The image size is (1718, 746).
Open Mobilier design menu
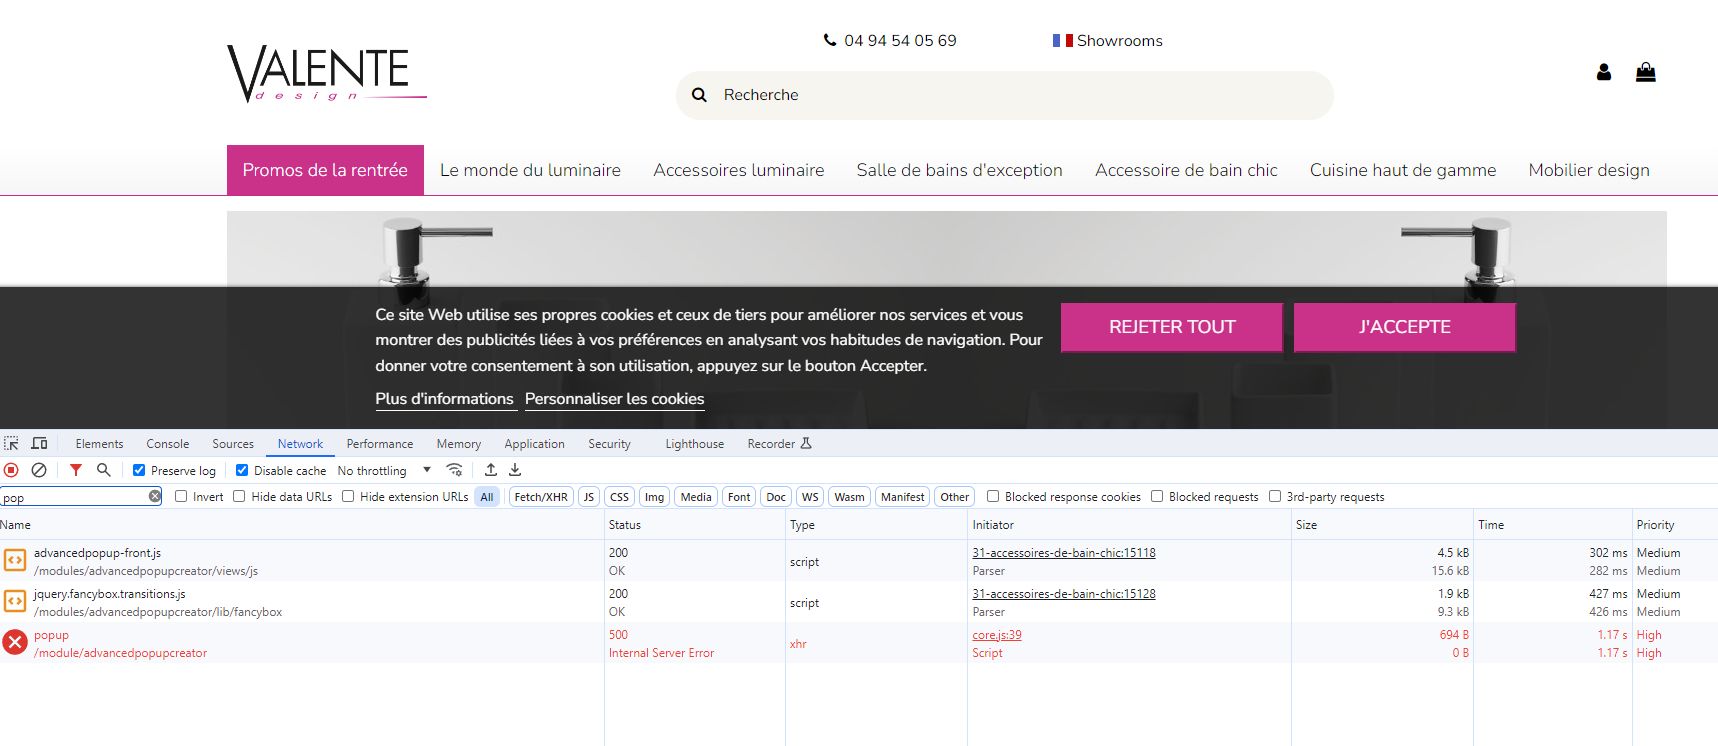(x=1589, y=170)
